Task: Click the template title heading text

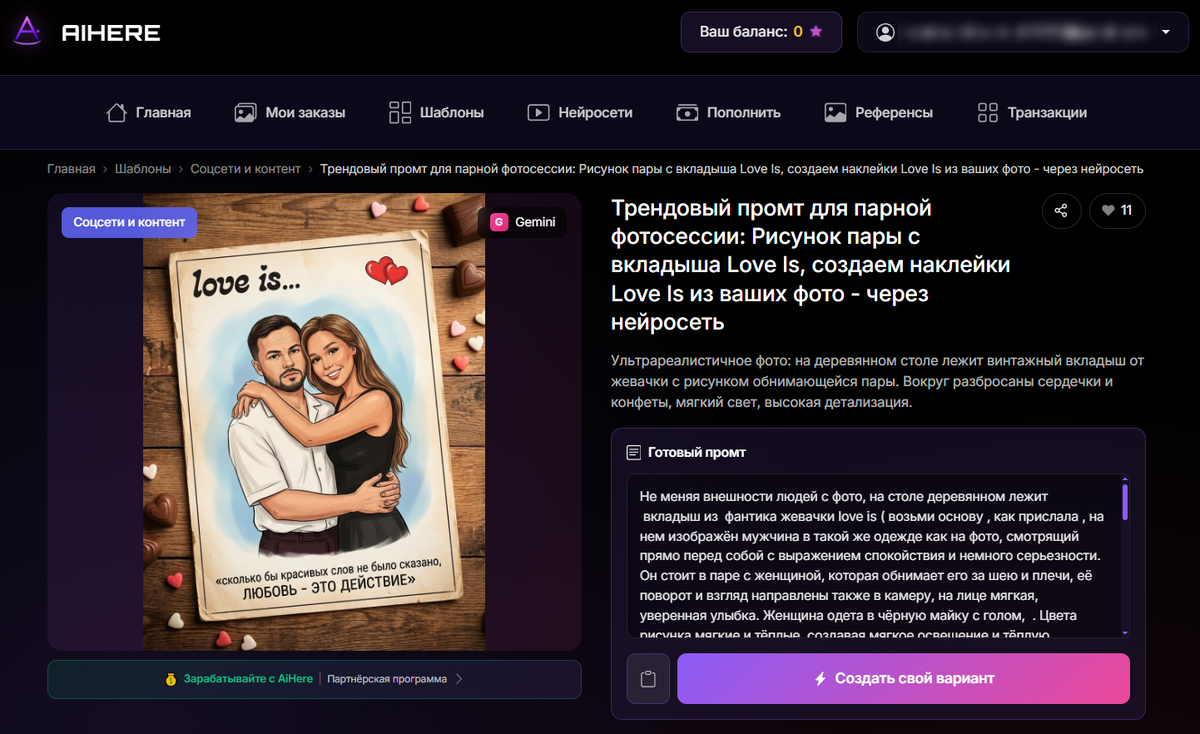Action: (811, 265)
